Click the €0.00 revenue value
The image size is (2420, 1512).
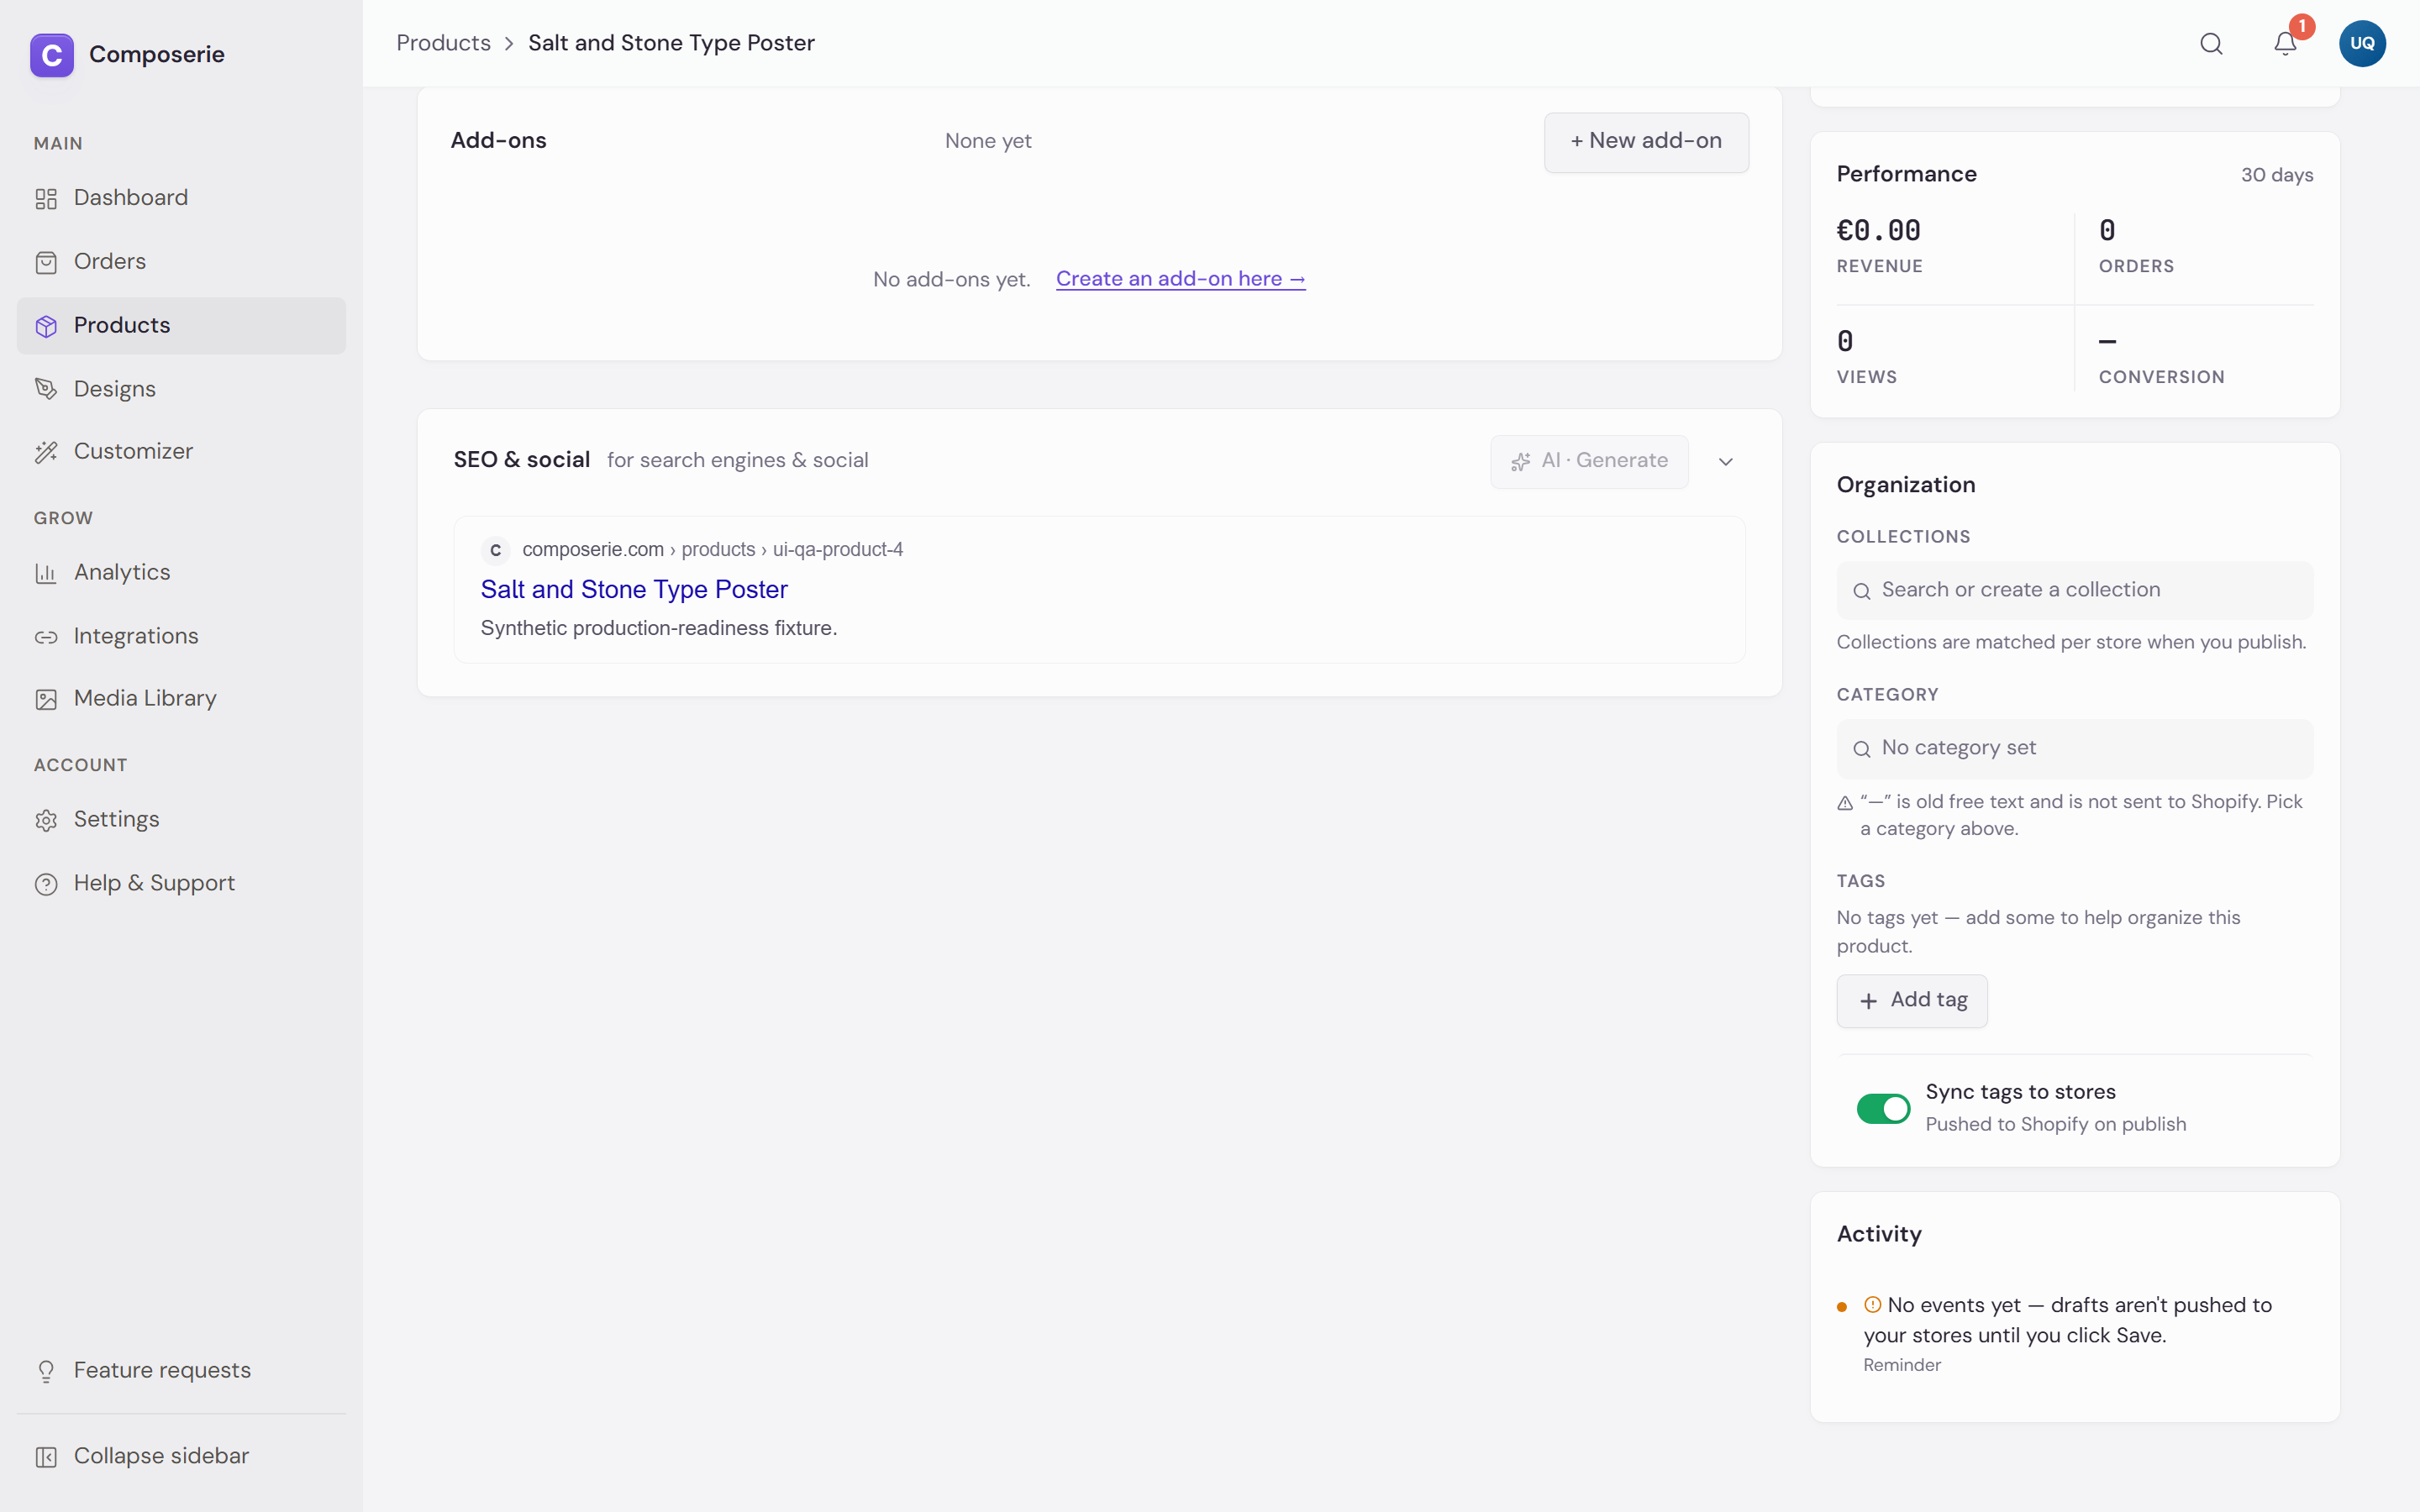click(1878, 231)
